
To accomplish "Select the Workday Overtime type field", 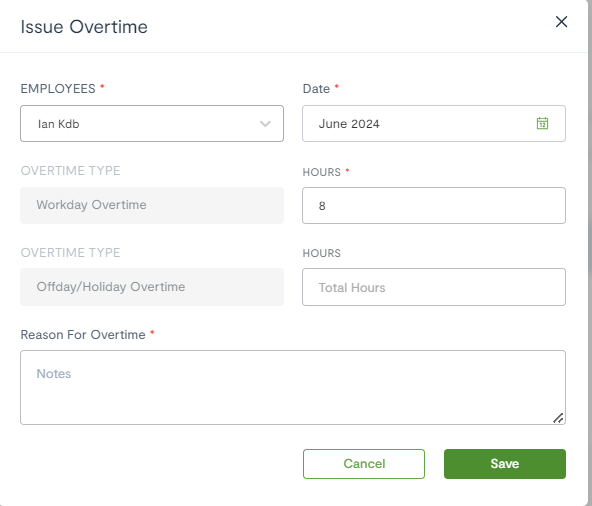I will click(x=152, y=205).
